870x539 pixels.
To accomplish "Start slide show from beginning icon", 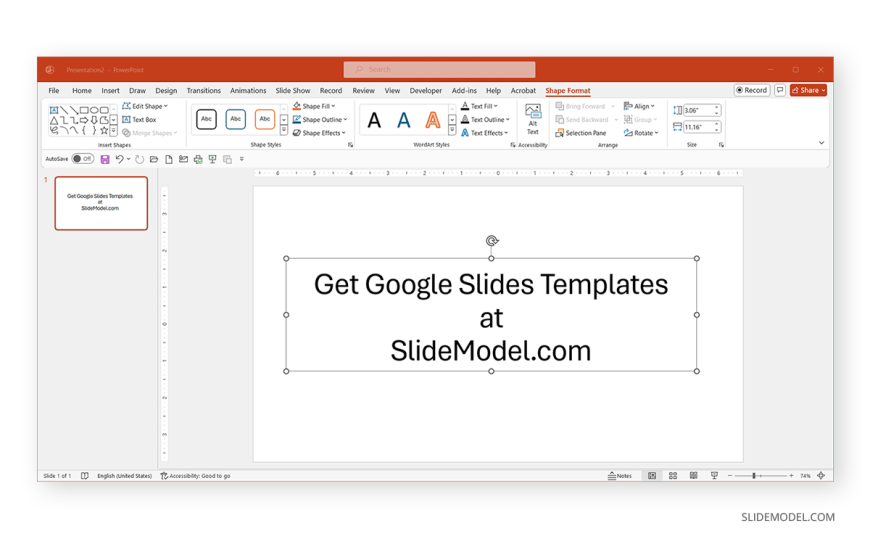I will click(x=213, y=159).
